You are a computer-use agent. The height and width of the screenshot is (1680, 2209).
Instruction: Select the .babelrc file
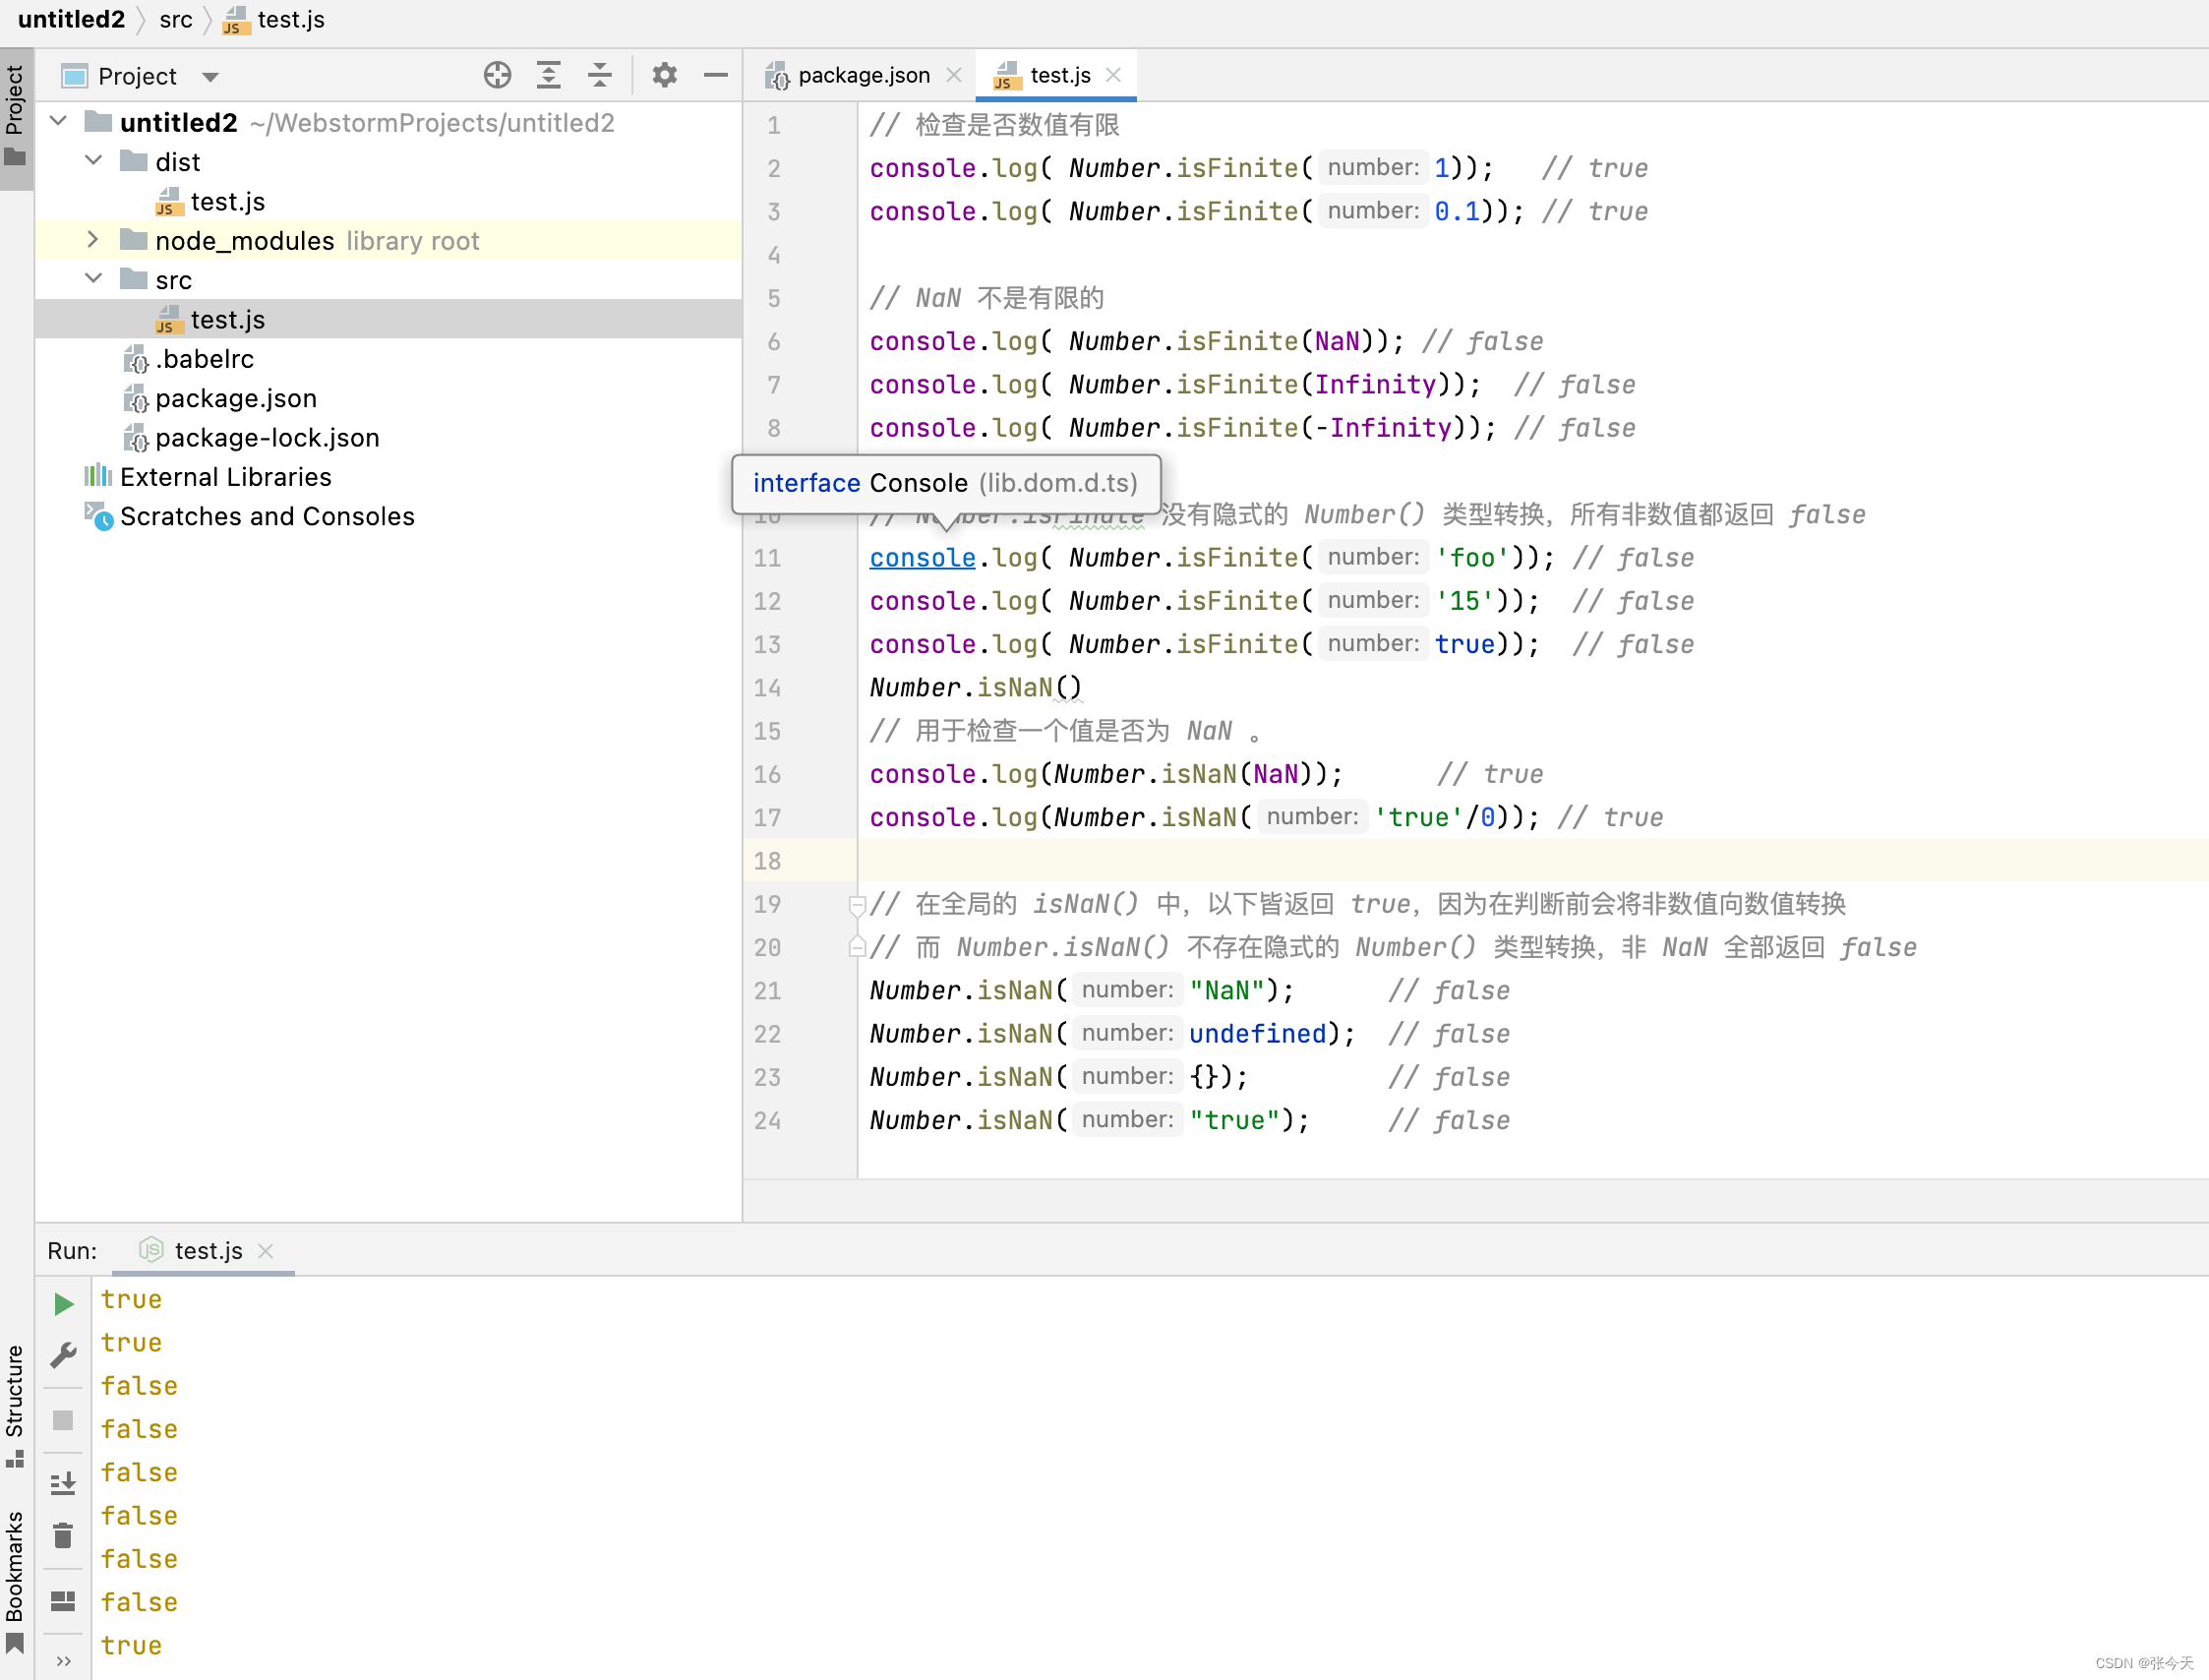coord(204,358)
